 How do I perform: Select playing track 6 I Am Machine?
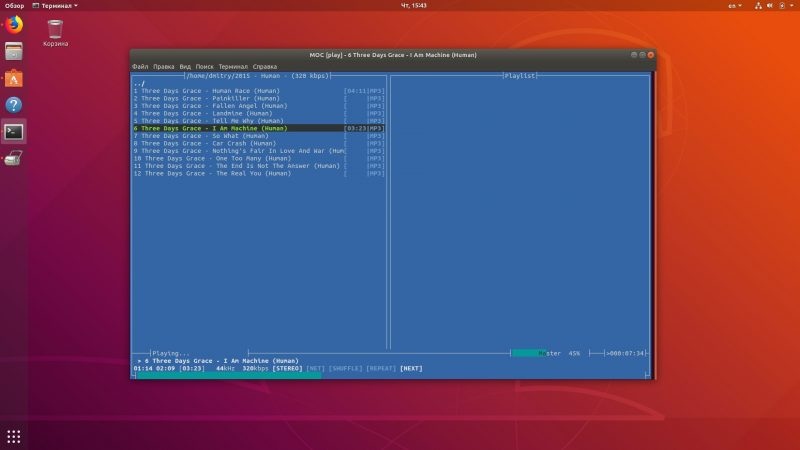(259, 128)
